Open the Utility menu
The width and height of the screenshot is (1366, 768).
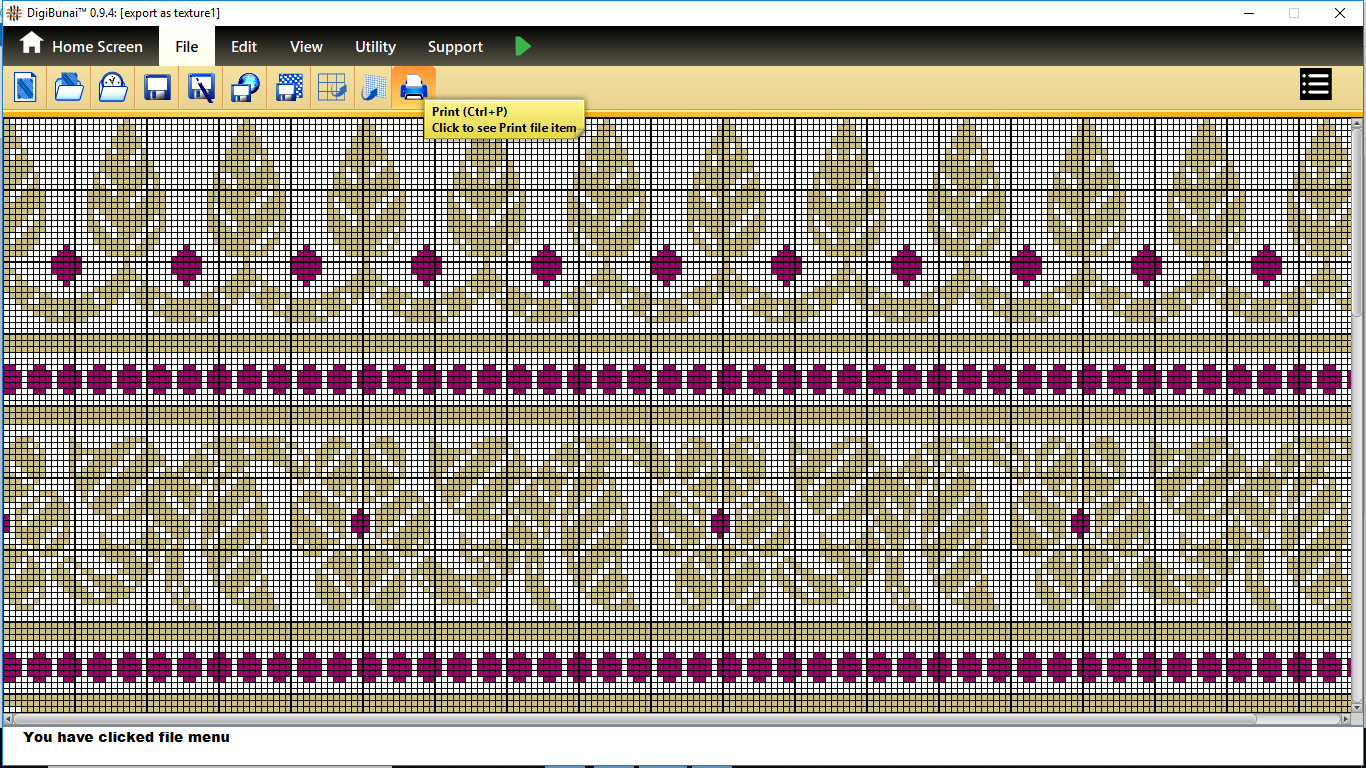tap(375, 47)
